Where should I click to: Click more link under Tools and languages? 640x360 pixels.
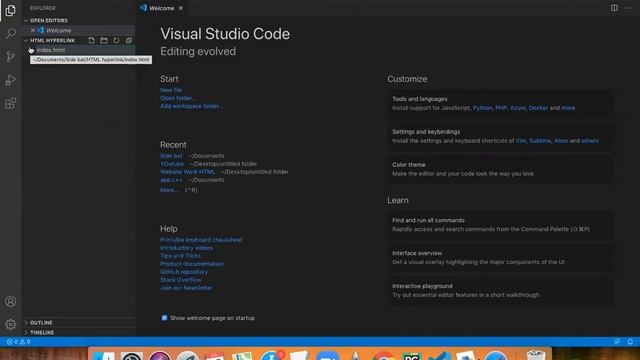point(568,108)
